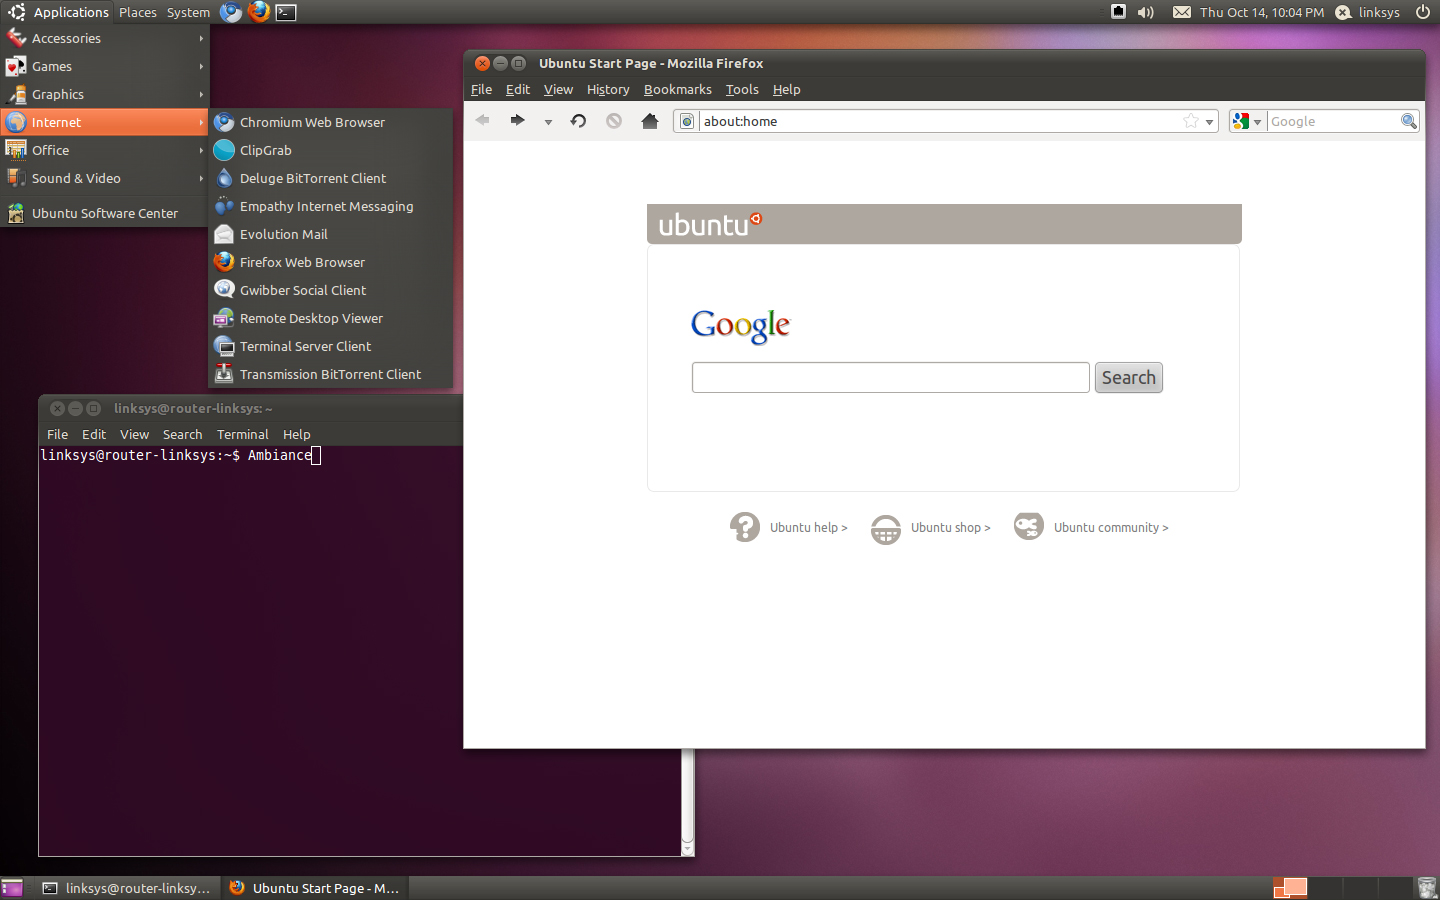Expand the Graphics submenu

[x=105, y=94]
